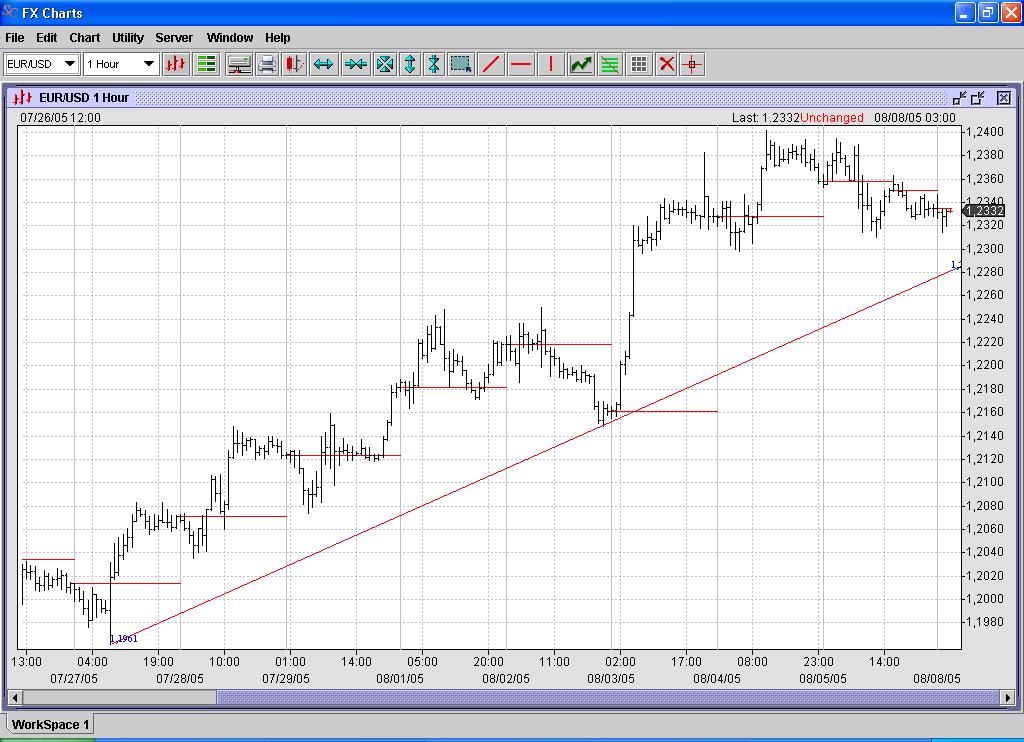This screenshot has width=1024, height=742.
Task: Click the printer icon to print
Action: pyautogui.click(x=266, y=64)
